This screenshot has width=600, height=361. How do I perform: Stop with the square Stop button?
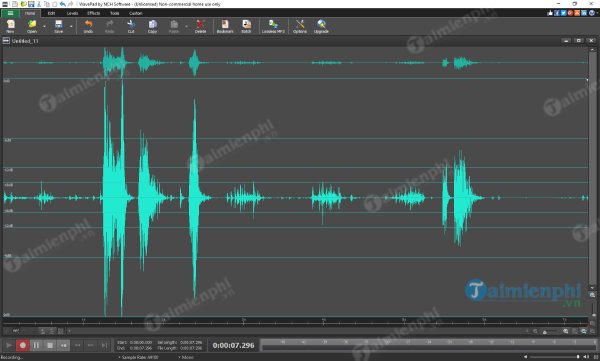50,345
